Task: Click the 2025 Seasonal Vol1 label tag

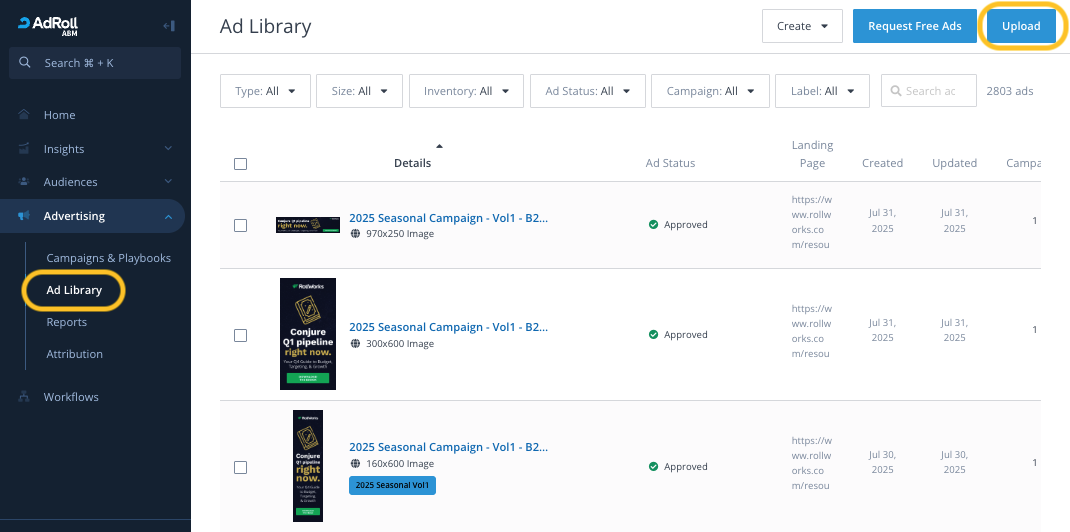Action: pos(392,485)
